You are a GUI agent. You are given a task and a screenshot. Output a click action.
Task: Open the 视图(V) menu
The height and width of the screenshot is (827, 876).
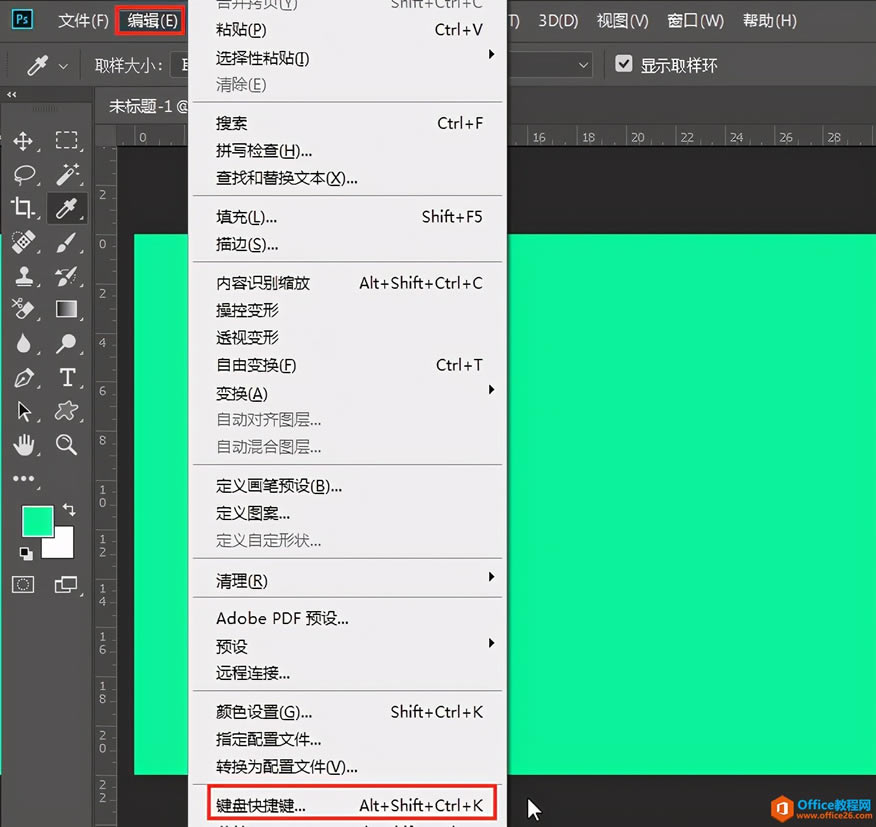[622, 21]
